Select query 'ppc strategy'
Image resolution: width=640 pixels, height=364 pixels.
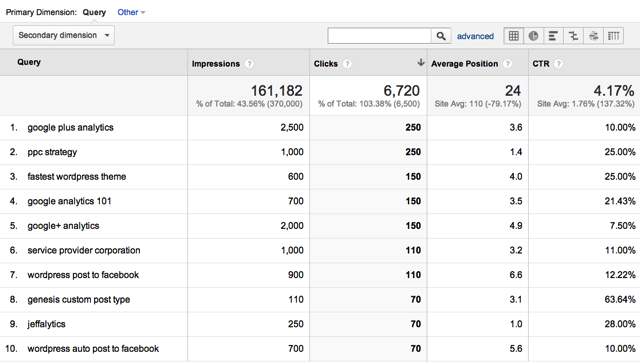(x=52, y=152)
